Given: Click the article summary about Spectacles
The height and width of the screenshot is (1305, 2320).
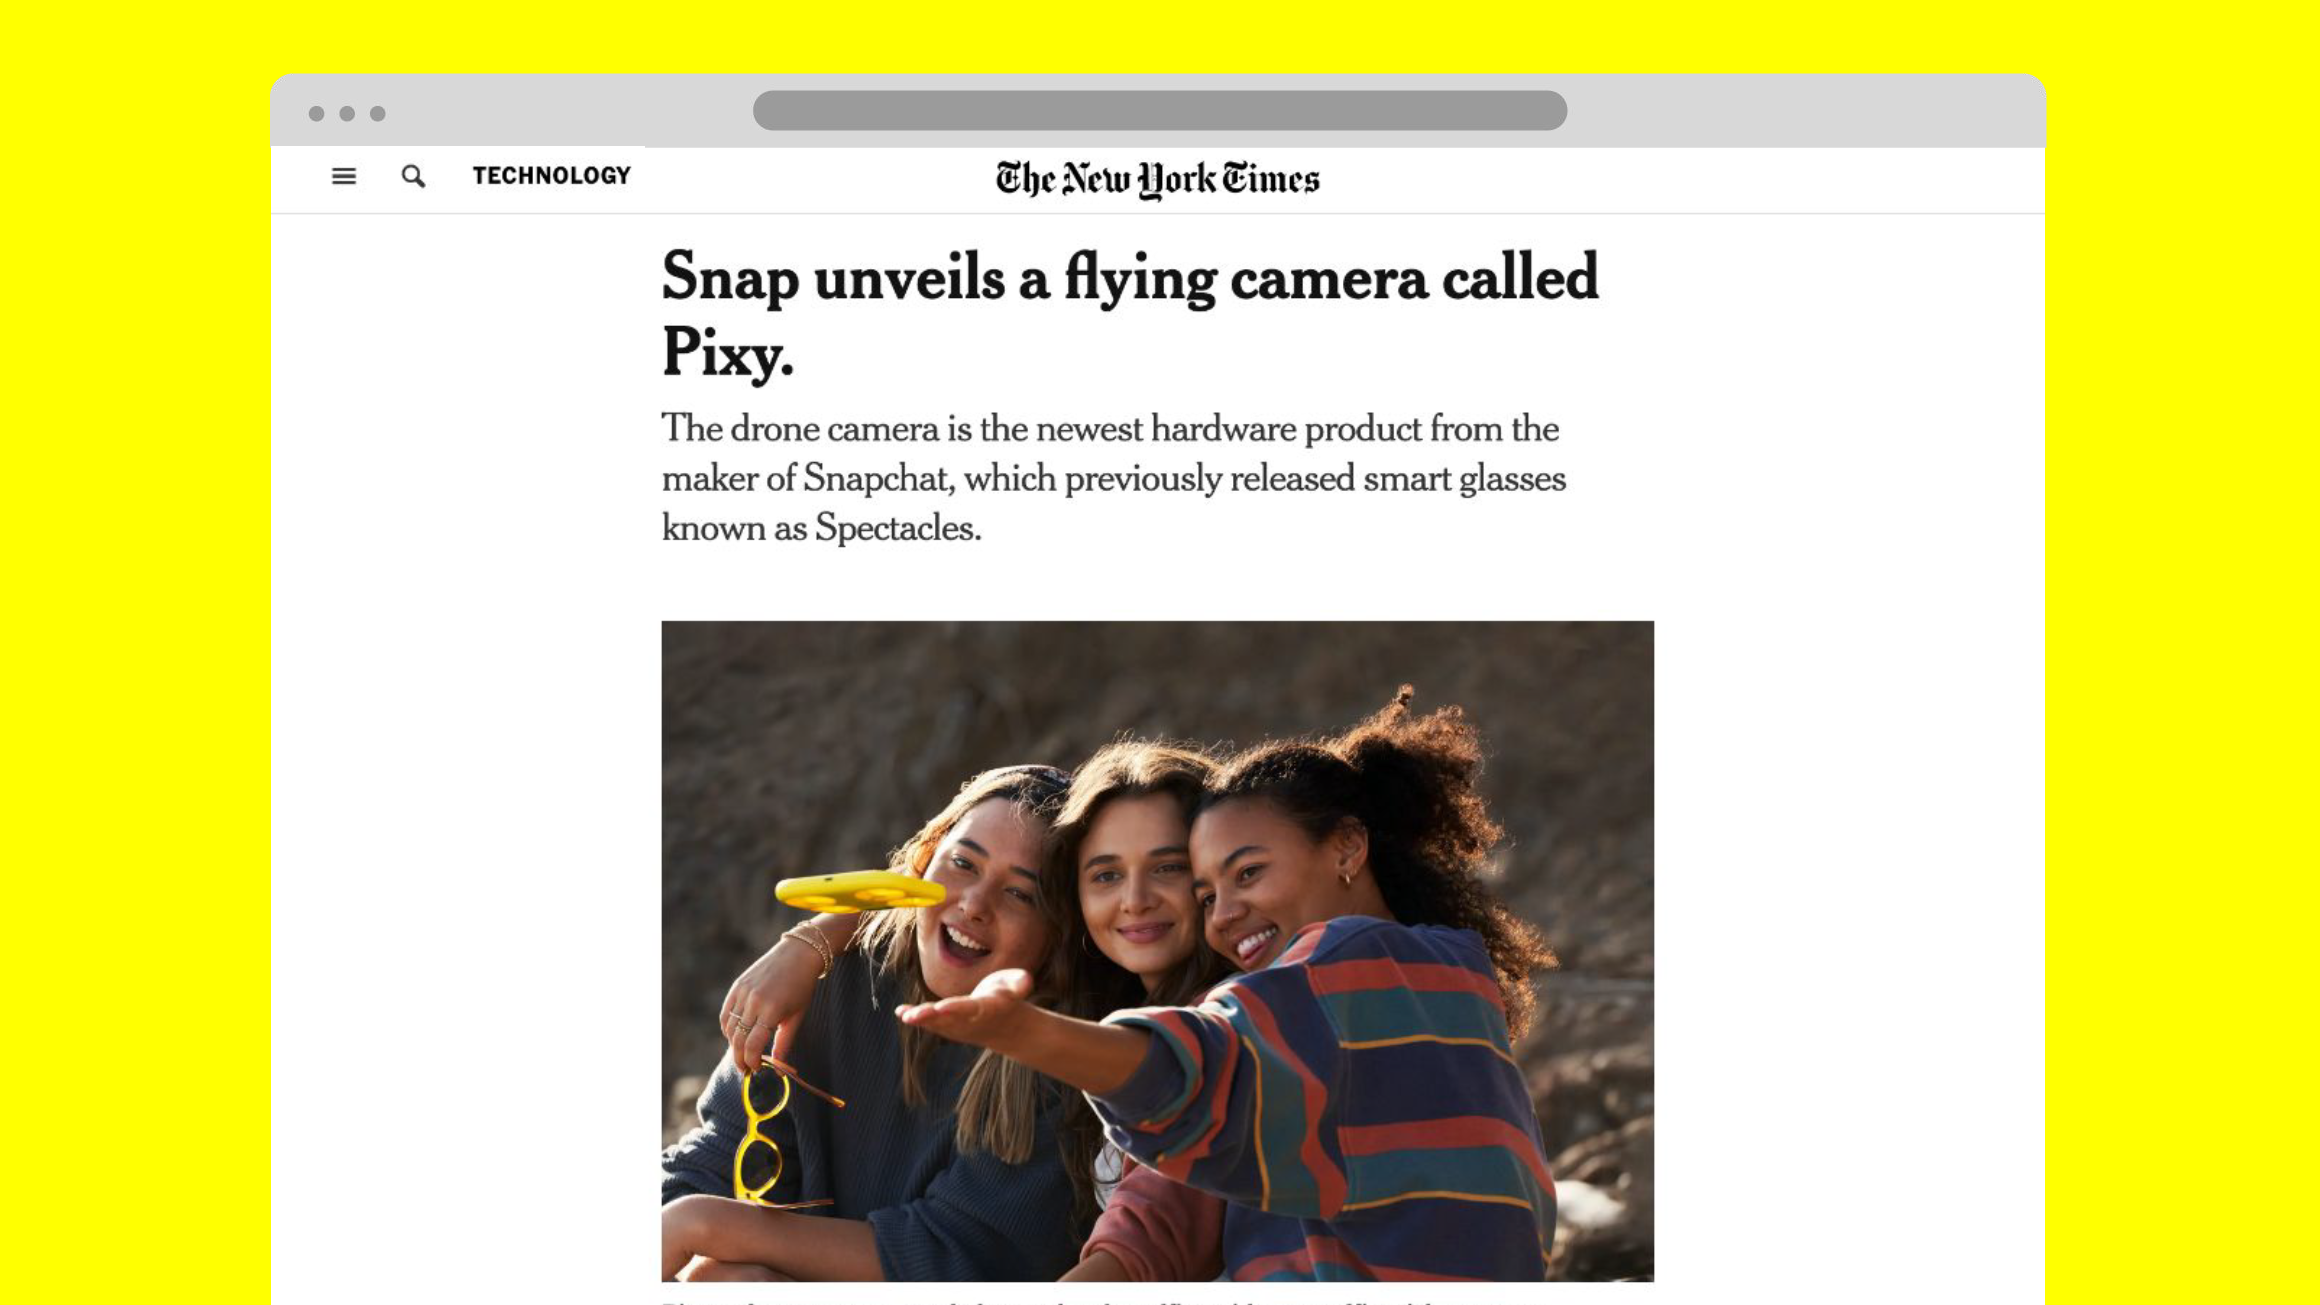Looking at the screenshot, I should tap(1113, 478).
